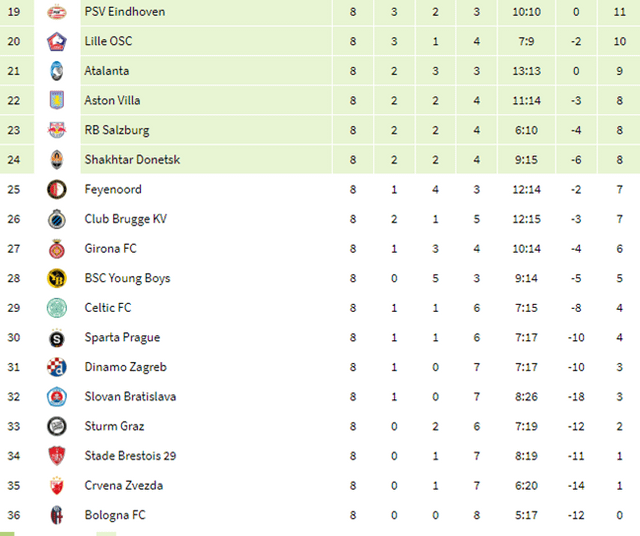
Task: Open the Slovan Bratislava team link
Action: pyautogui.click(x=130, y=397)
